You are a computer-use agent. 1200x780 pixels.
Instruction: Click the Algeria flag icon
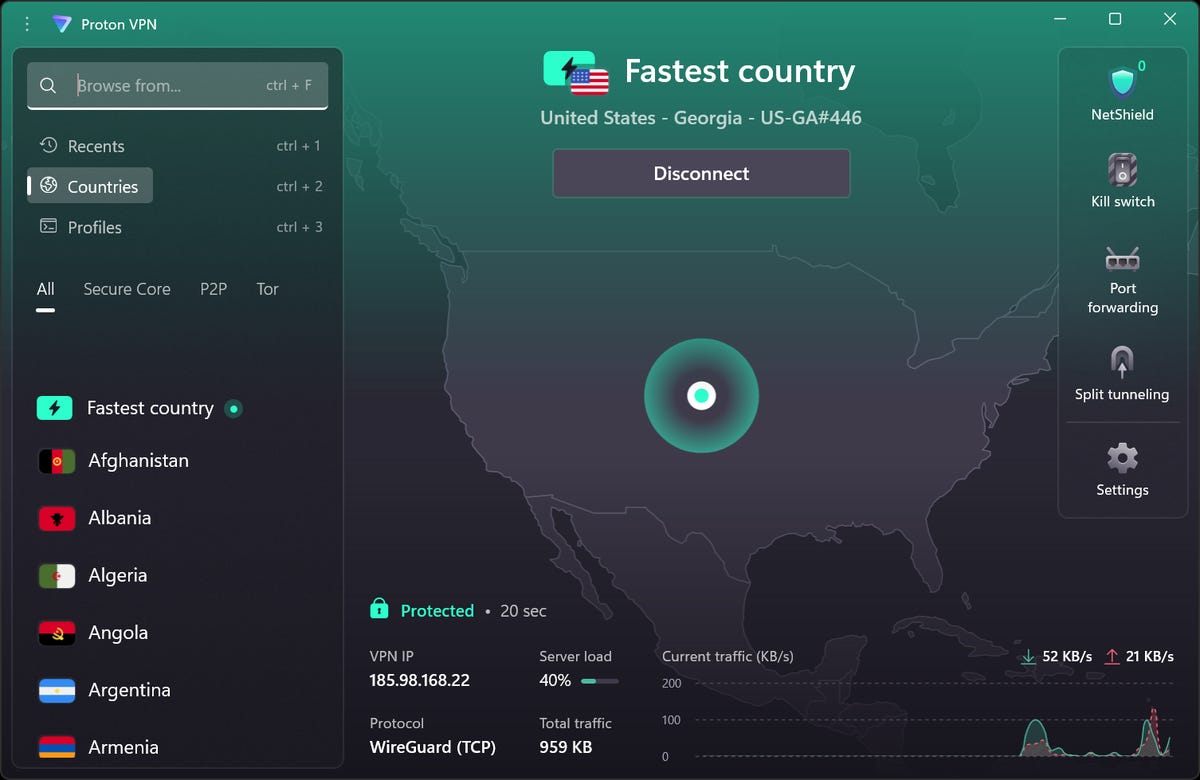pos(57,576)
